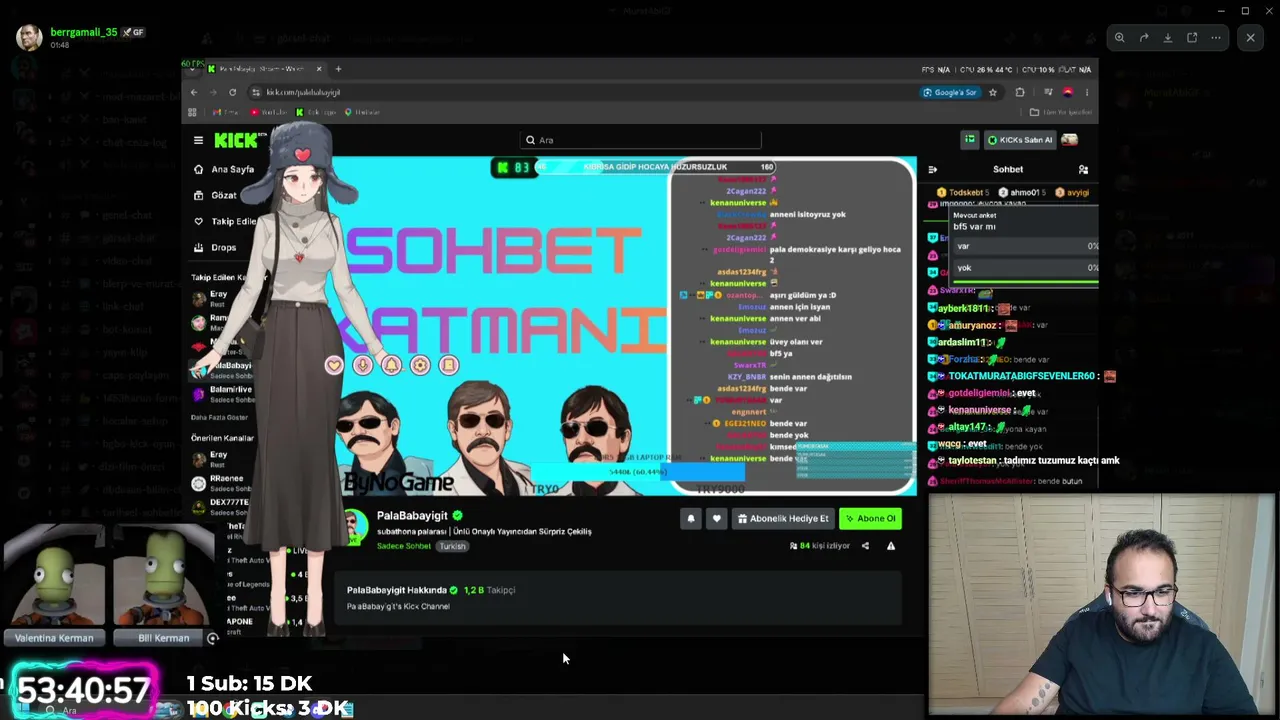Bookmark page with the star icon
Viewport: 1280px width, 720px height.
[993, 92]
